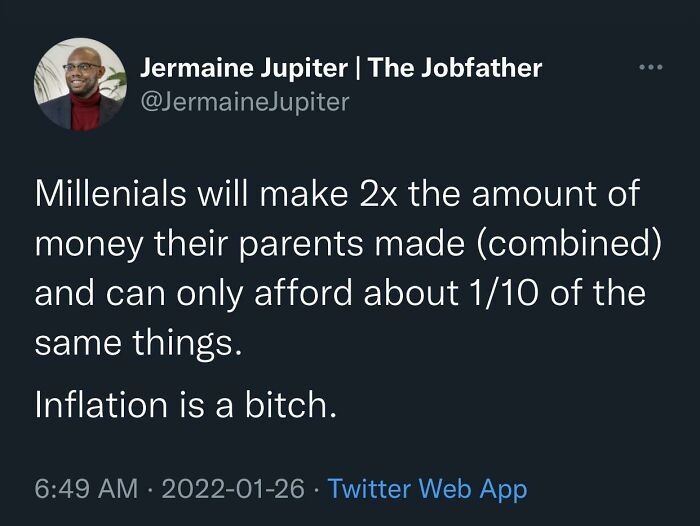Click Jermaine Jupiter's profile photo

[78, 84]
